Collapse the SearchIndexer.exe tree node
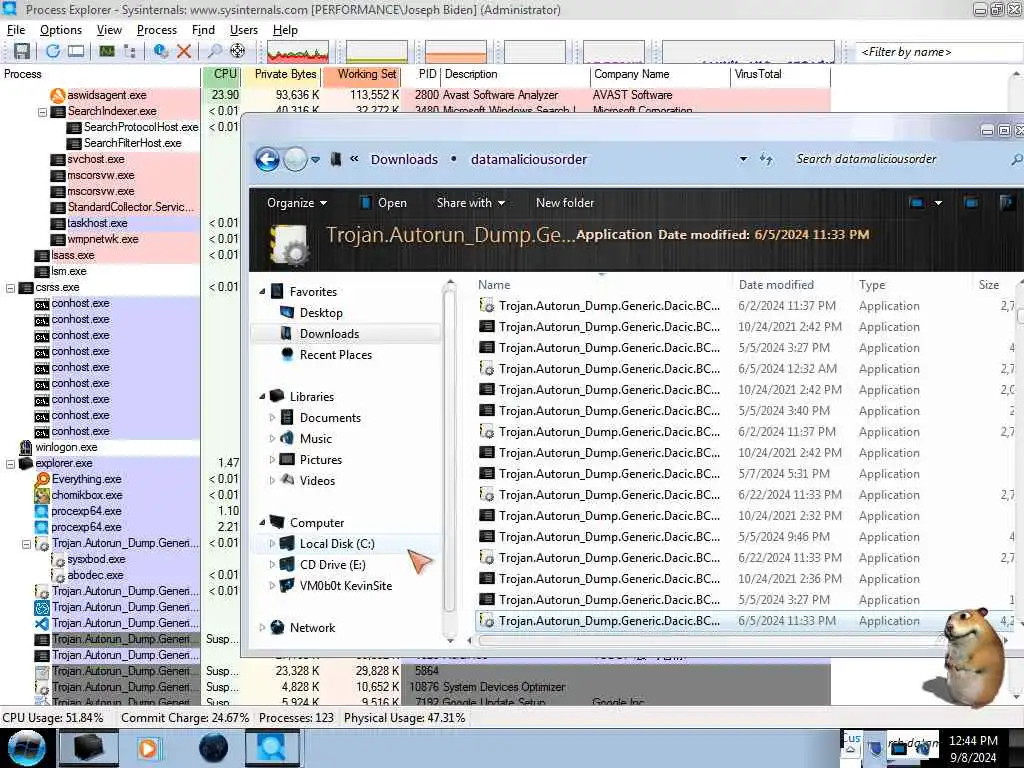 click(42, 112)
